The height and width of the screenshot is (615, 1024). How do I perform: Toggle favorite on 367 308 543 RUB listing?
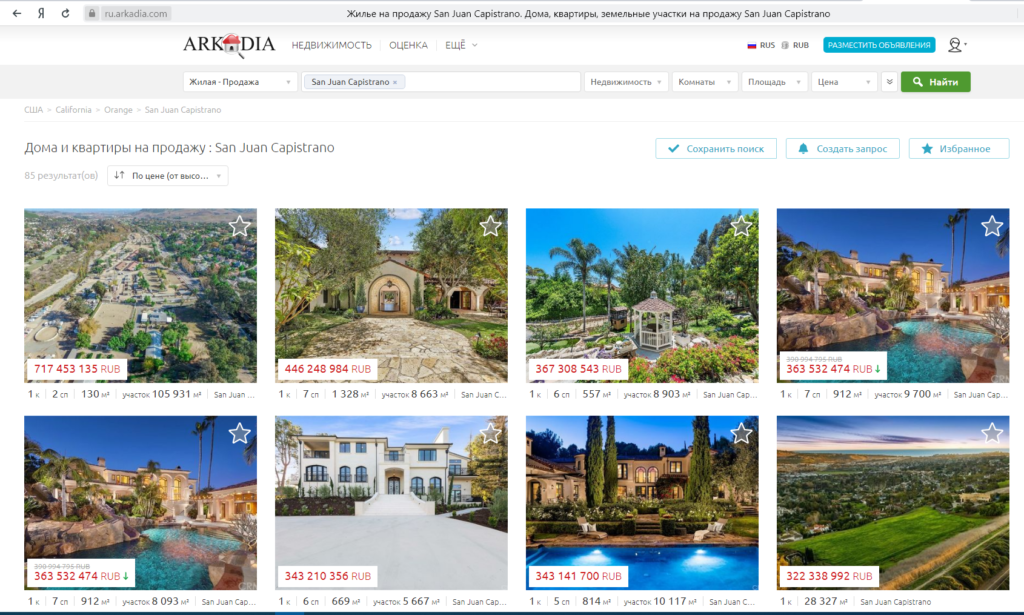[x=741, y=226]
